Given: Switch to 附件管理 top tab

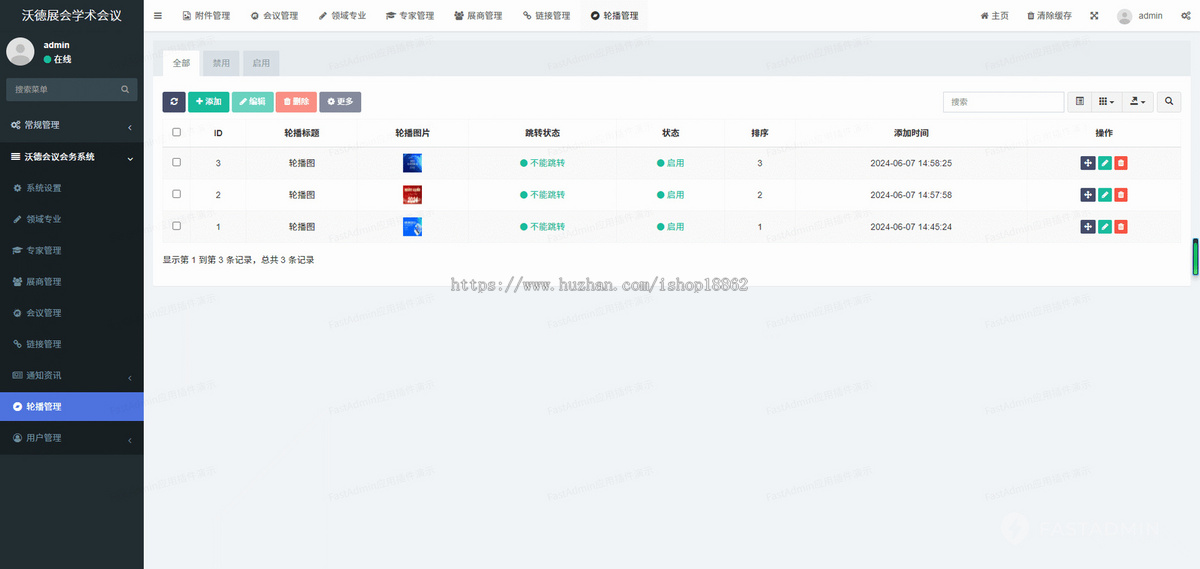Looking at the screenshot, I should (206, 16).
